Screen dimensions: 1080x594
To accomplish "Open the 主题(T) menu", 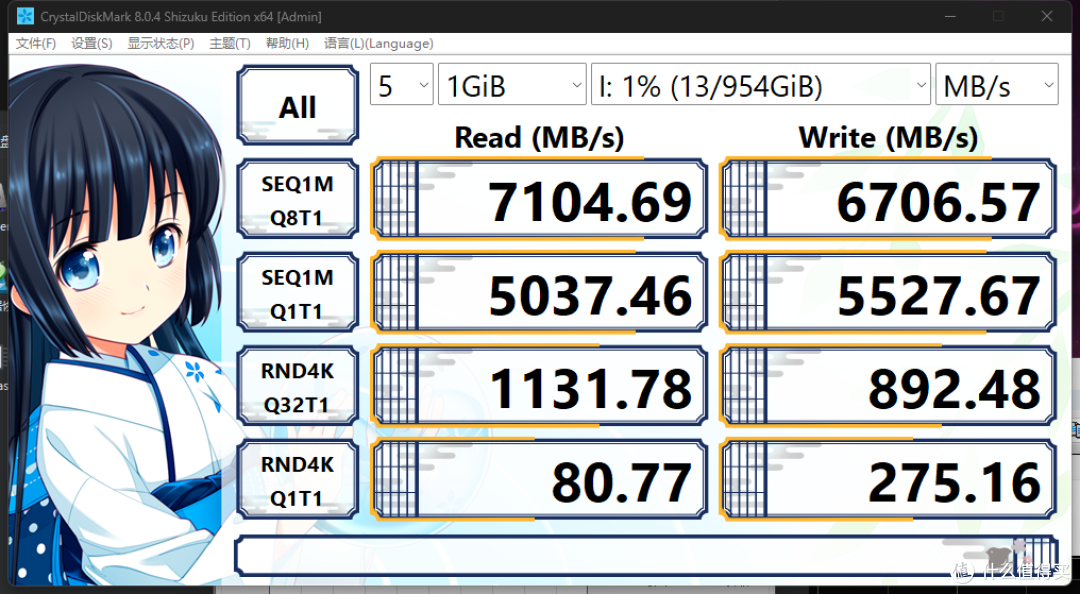I will click(230, 43).
